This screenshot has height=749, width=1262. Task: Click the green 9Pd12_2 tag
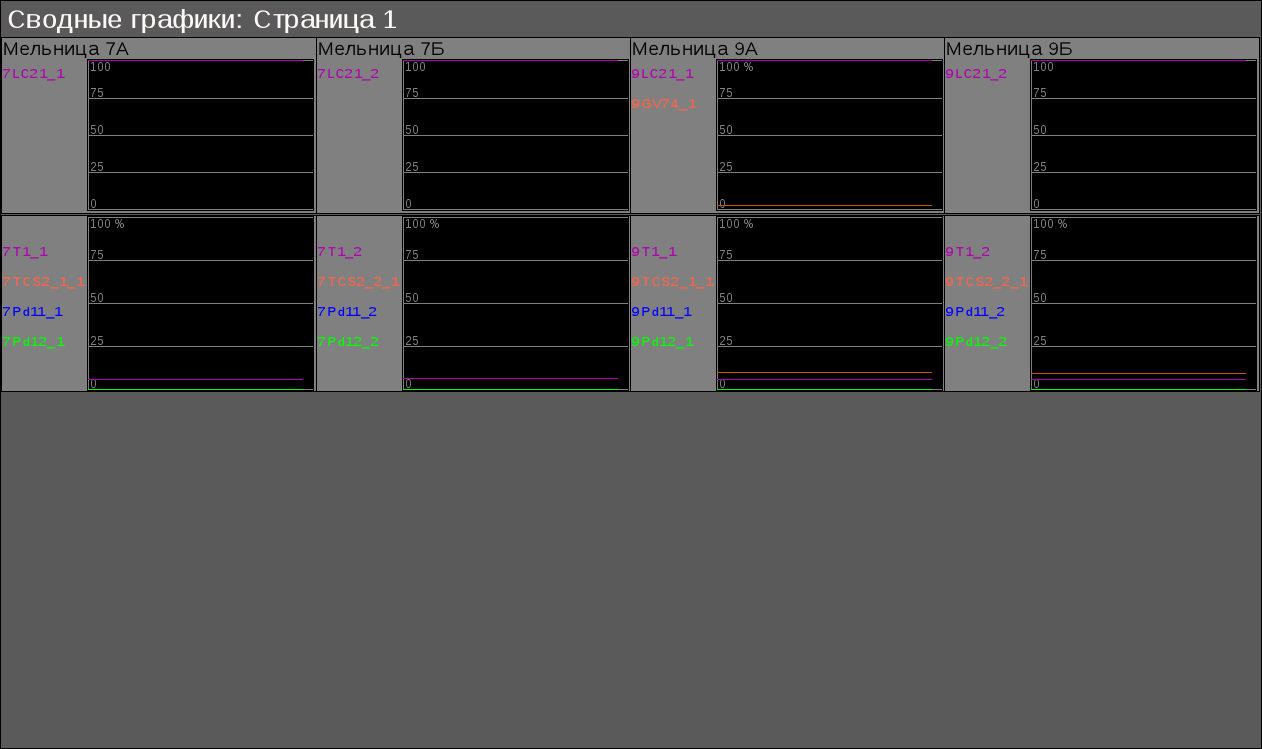pyautogui.click(x=976, y=342)
